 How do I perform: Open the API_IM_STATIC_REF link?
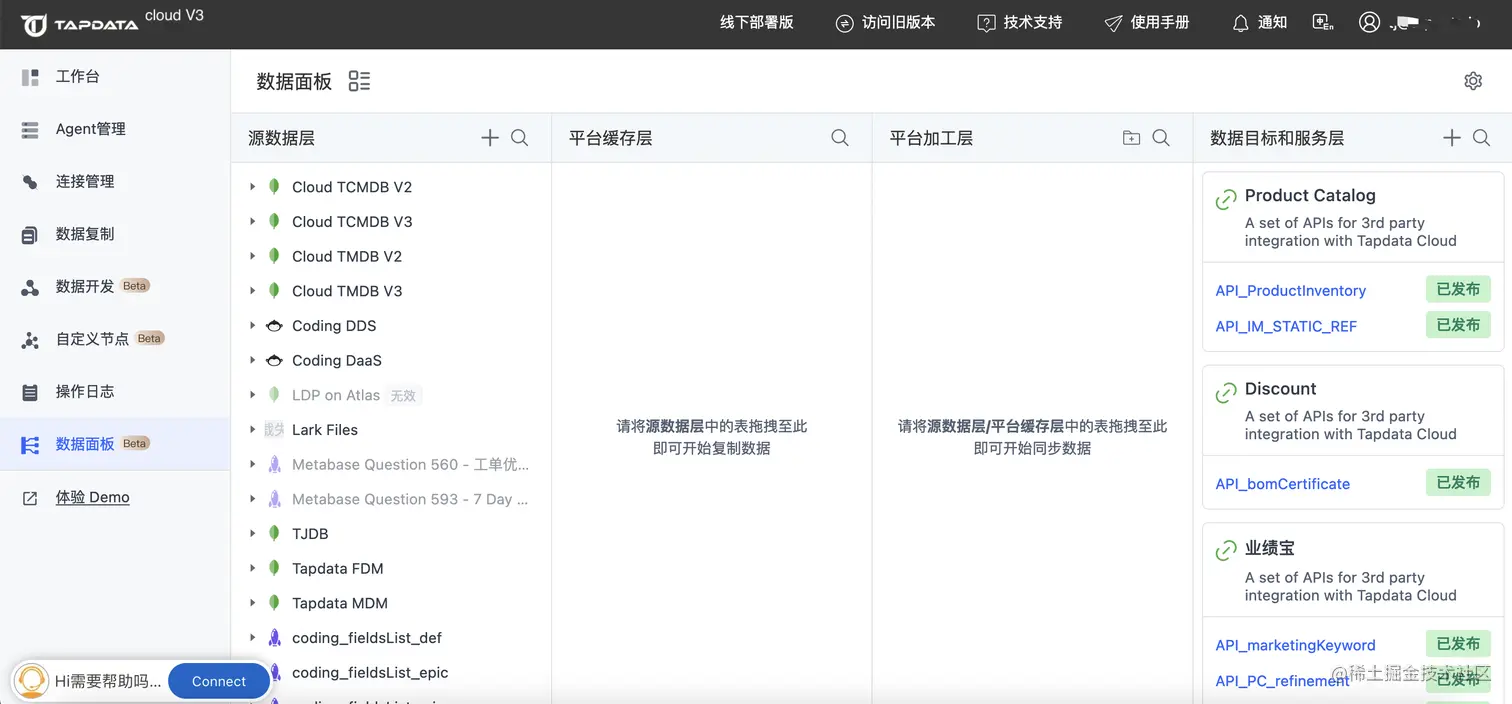coord(1286,326)
